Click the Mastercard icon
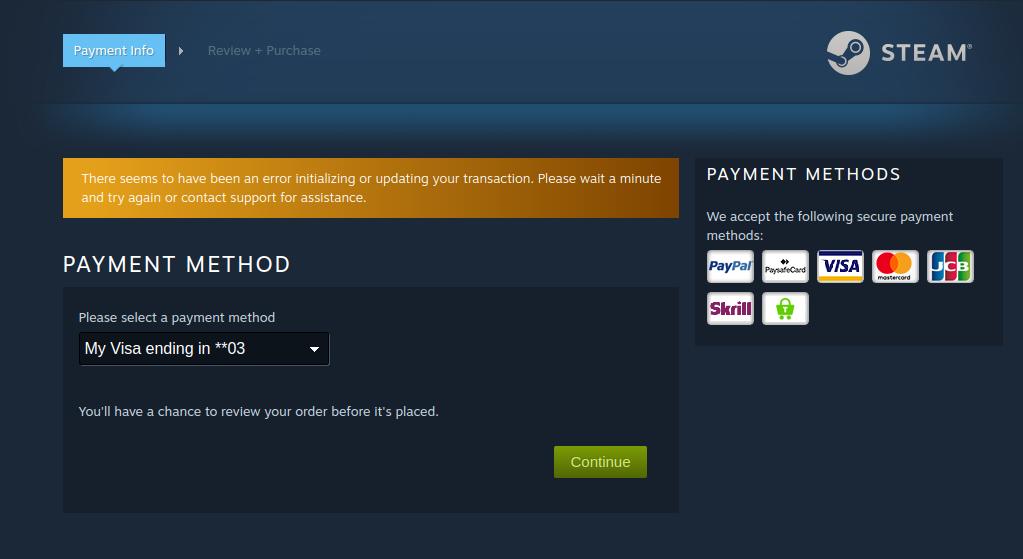The width and height of the screenshot is (1023, 559). (895, 266)
